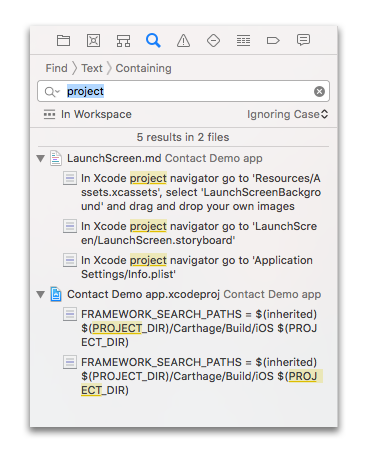Click '5 results in 2 files' summary
Viewport: 369px width, 454px height.
click(x=183, y=137)
